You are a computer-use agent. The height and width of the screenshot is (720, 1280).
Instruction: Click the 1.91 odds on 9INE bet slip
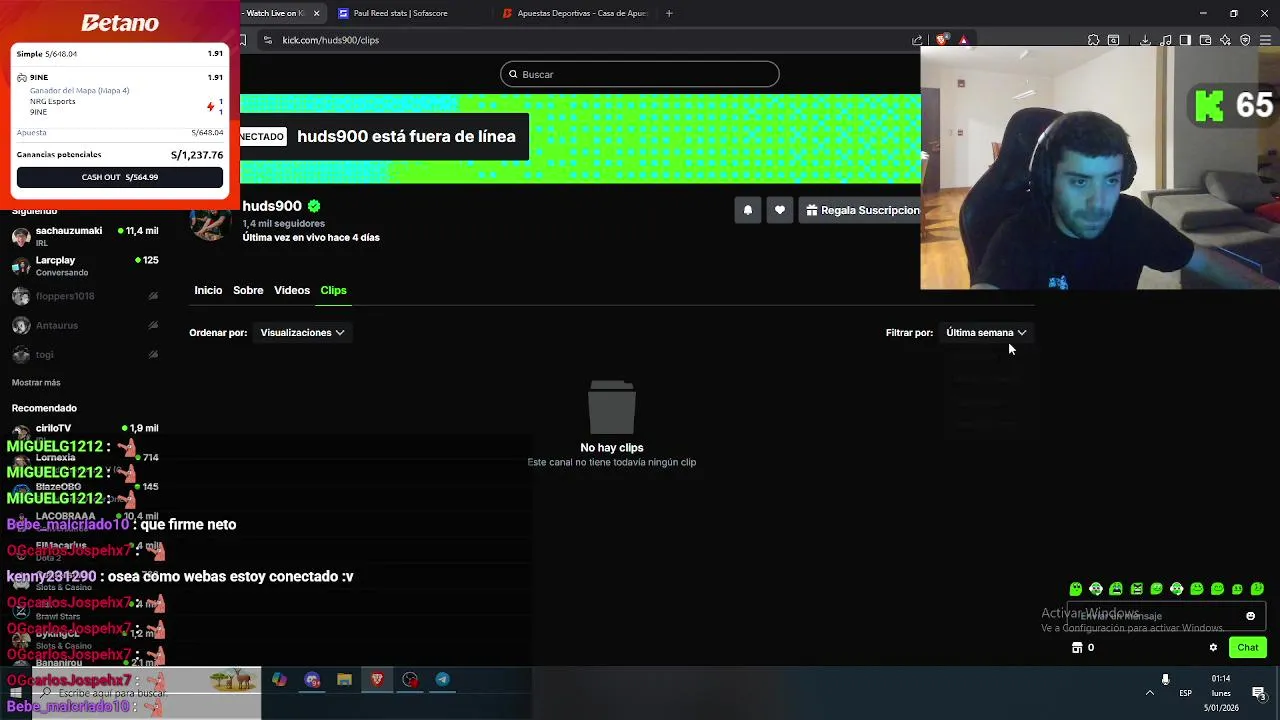pos(215,77)
